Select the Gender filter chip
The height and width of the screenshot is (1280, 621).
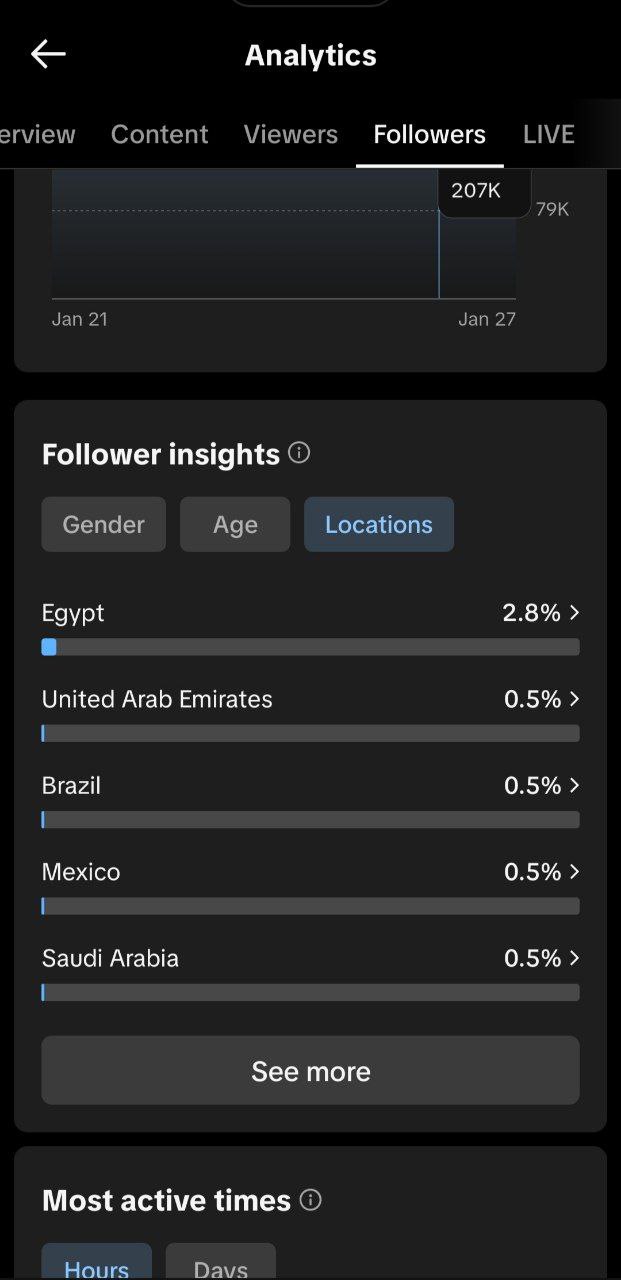tap(104, 524)
